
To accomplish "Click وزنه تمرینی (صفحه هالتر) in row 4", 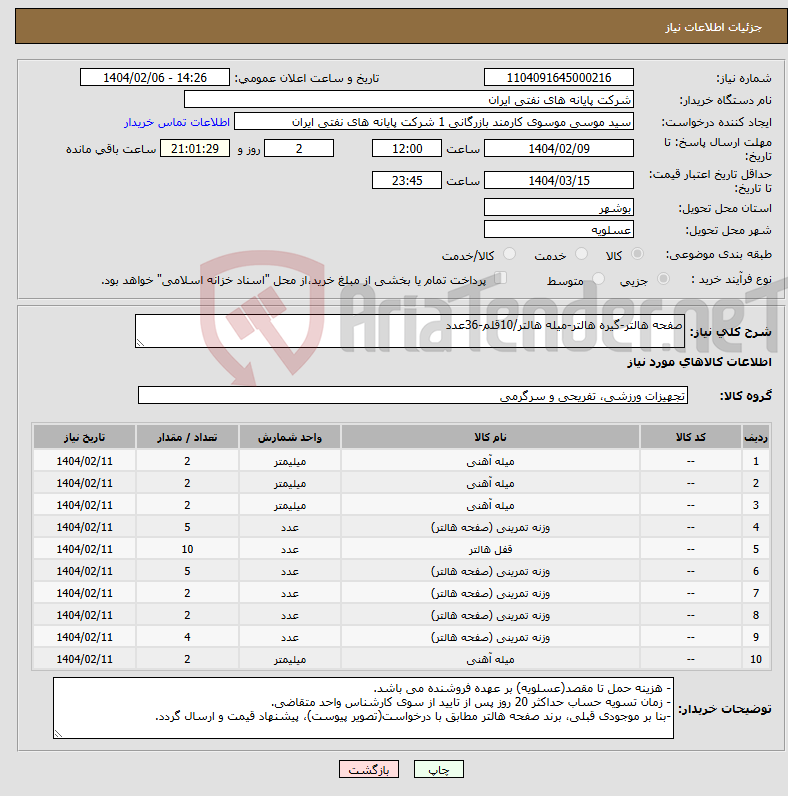I will (x=490, y=527).
